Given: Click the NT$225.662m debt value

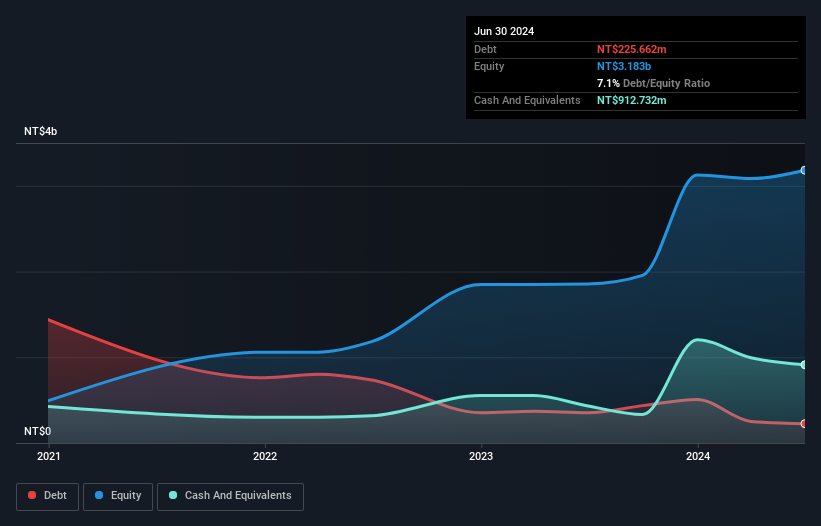Looking at the screenshot, I should click(x=631, y=49).
